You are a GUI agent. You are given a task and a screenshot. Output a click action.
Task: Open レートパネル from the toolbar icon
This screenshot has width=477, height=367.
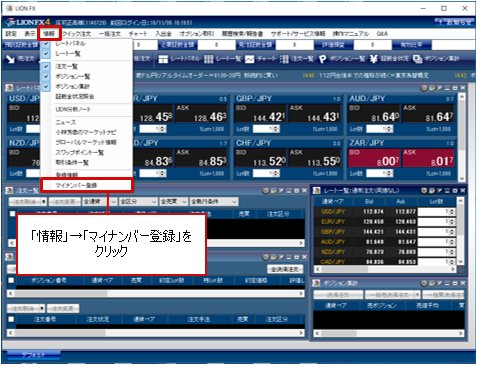click(163, 59)
